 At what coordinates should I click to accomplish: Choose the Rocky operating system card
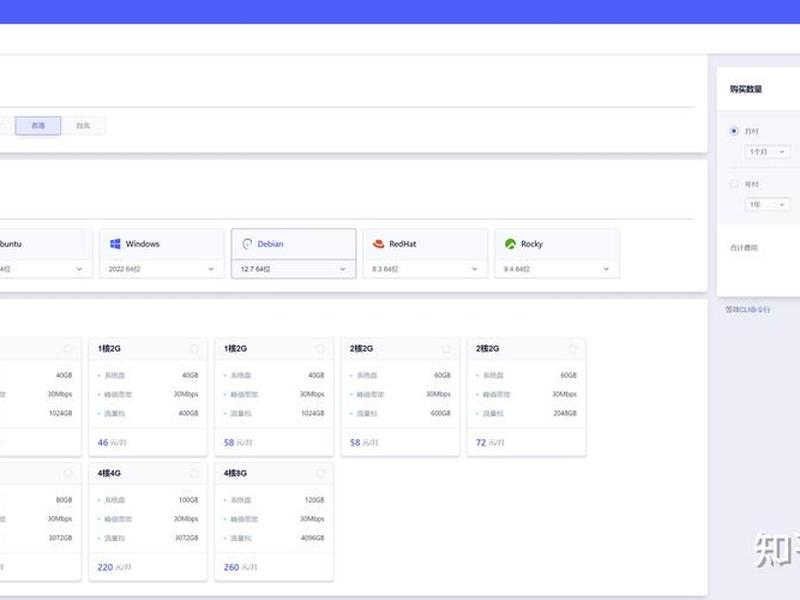(557, 254)
